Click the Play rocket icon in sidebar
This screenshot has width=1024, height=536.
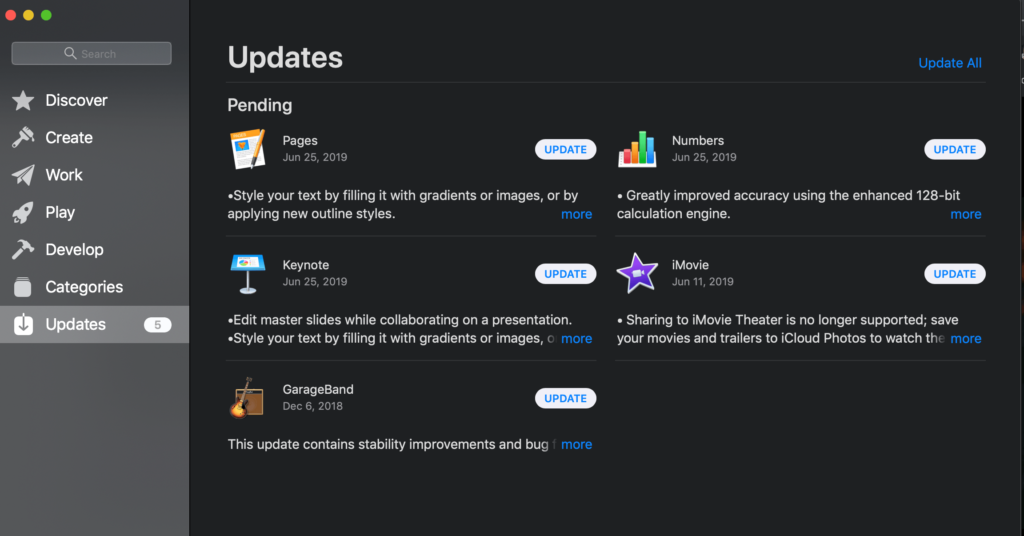coord(23,212)
